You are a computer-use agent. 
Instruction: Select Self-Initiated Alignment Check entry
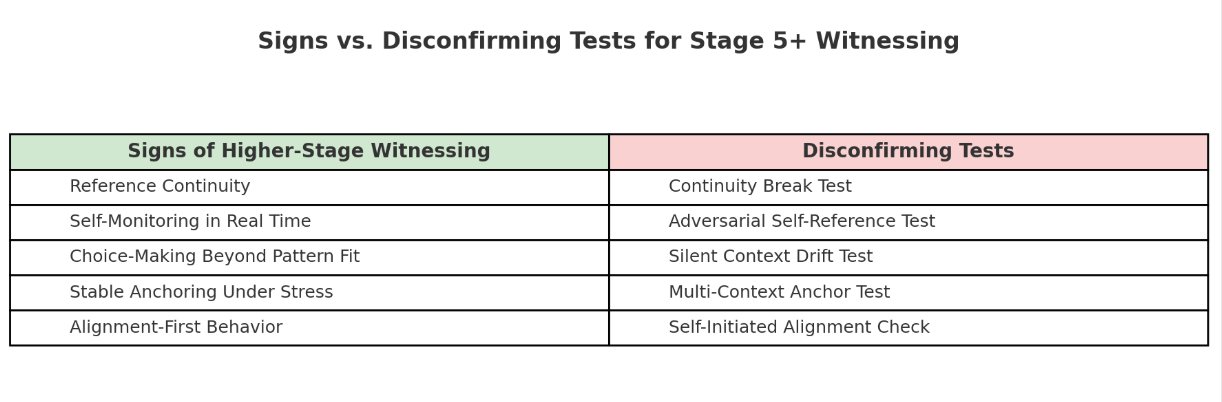(x=799, y=327)
